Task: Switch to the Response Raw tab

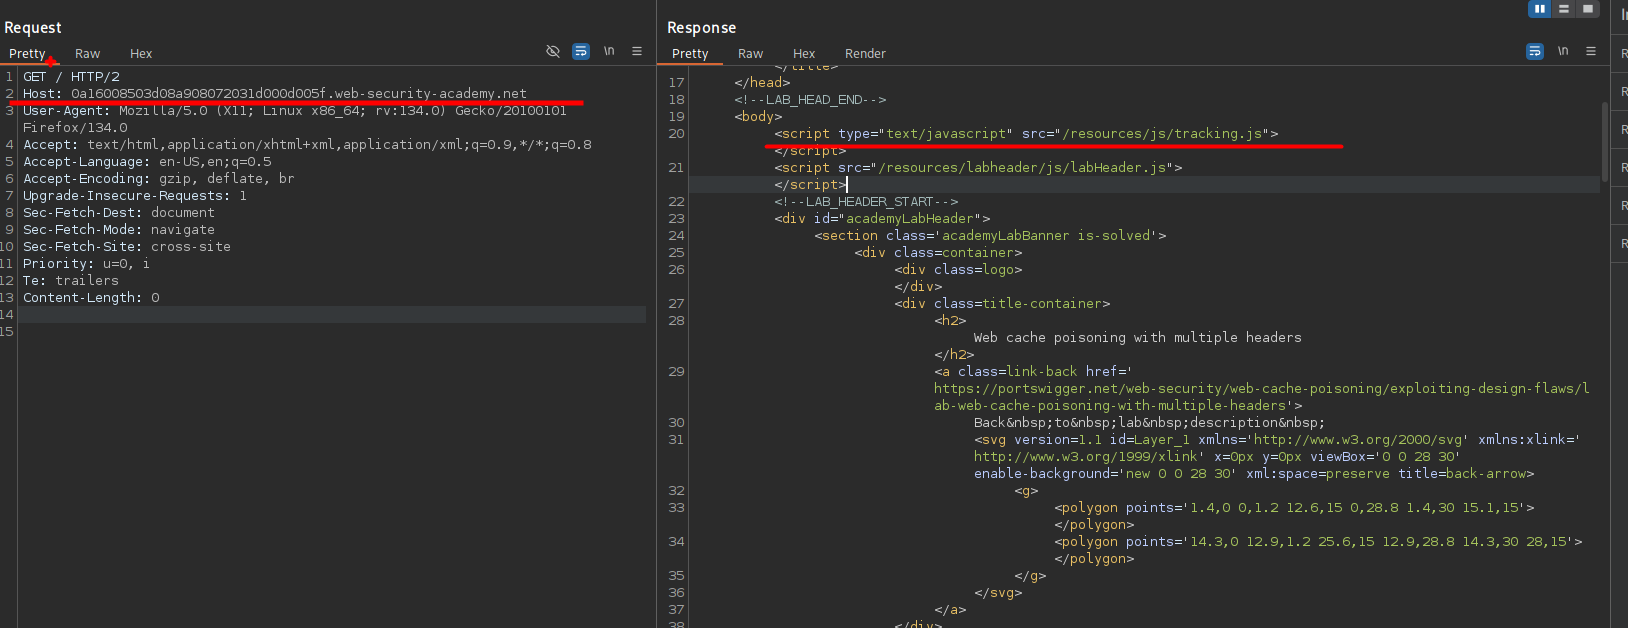Action: click(x=750, y=54)
